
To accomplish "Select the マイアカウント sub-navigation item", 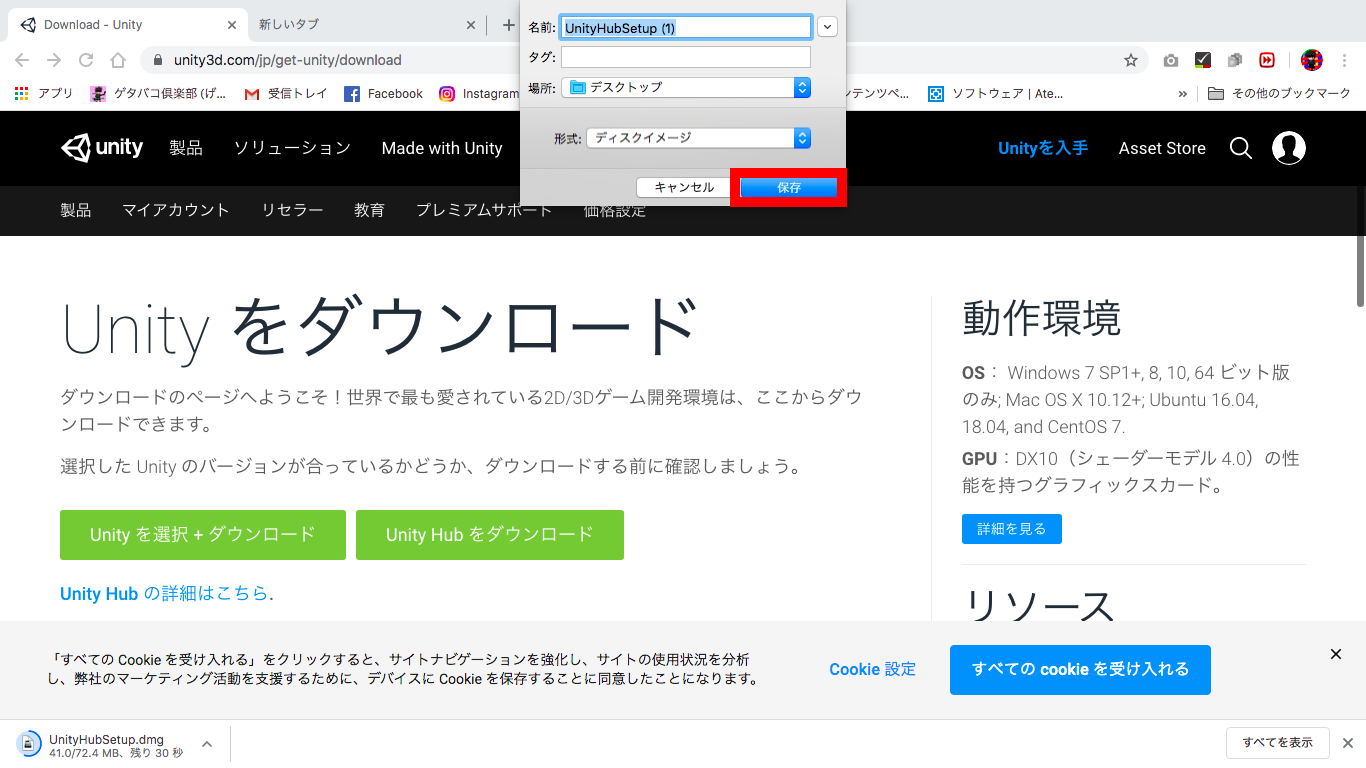I will coord(176,210).
